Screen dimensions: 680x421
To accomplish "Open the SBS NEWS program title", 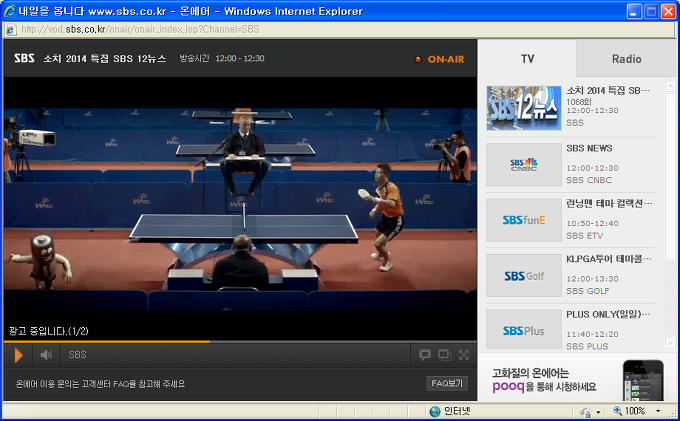I will click(589, 148).
